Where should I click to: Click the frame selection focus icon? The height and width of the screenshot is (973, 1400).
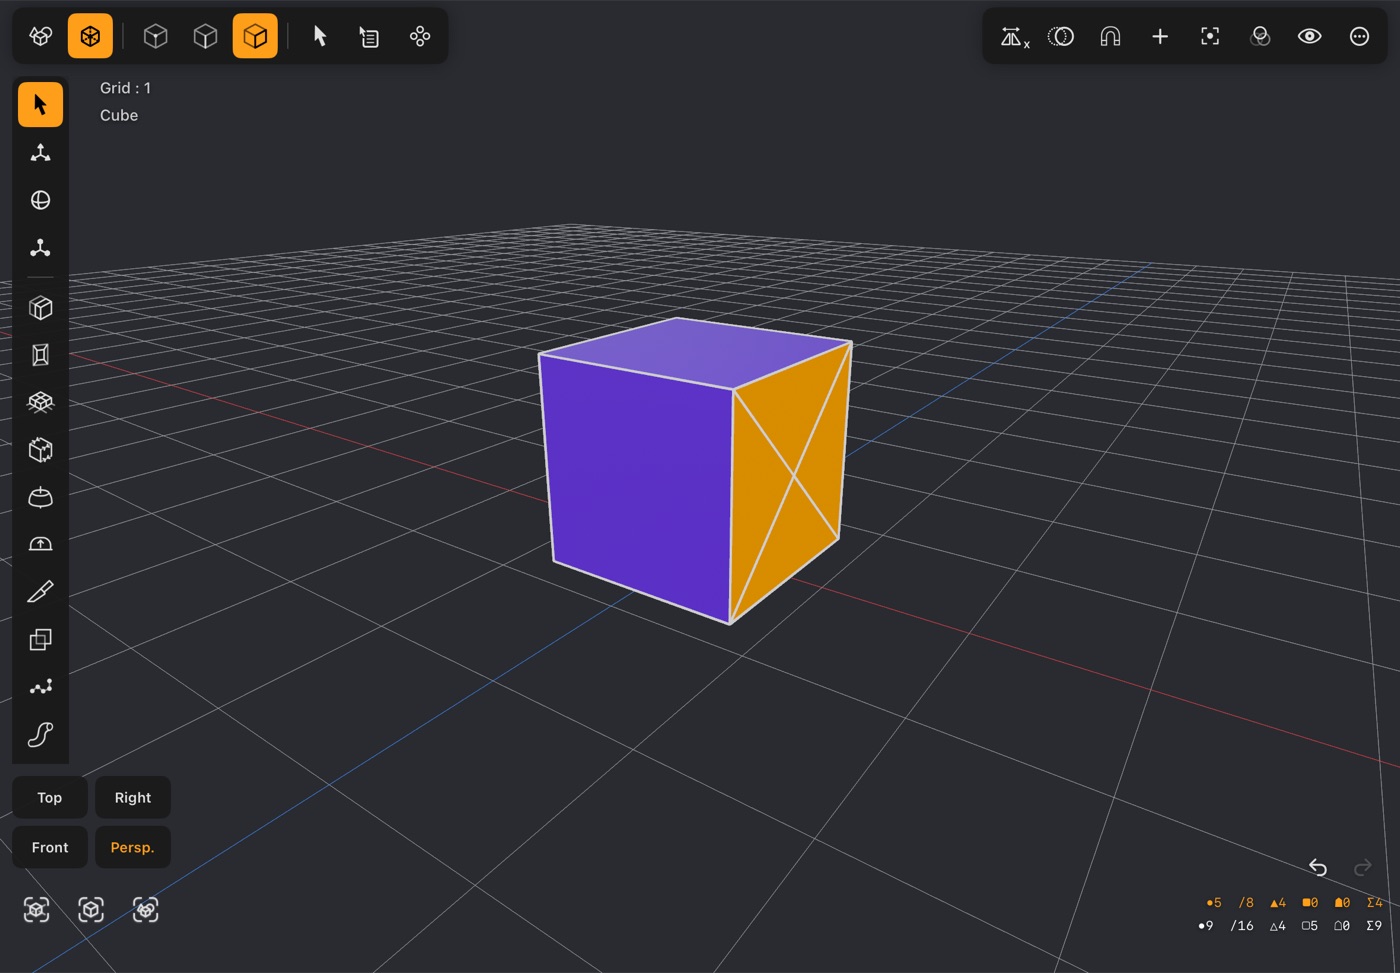[x=1210, y=36]
